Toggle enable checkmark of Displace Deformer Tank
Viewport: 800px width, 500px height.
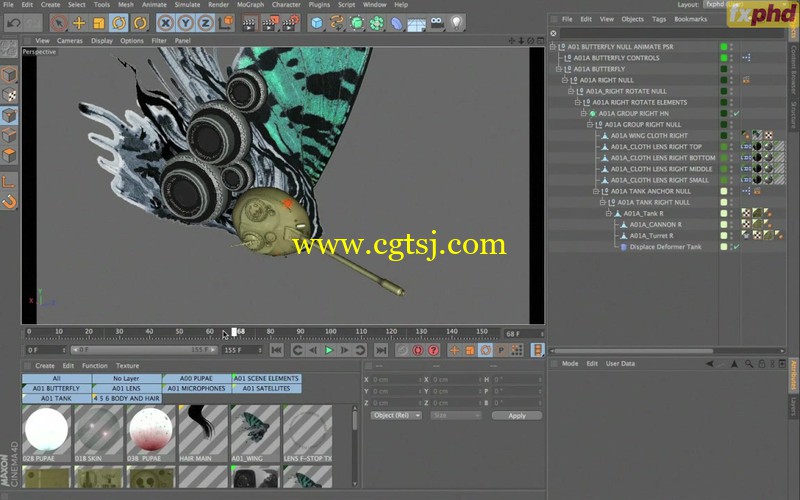tap(736, 247)
